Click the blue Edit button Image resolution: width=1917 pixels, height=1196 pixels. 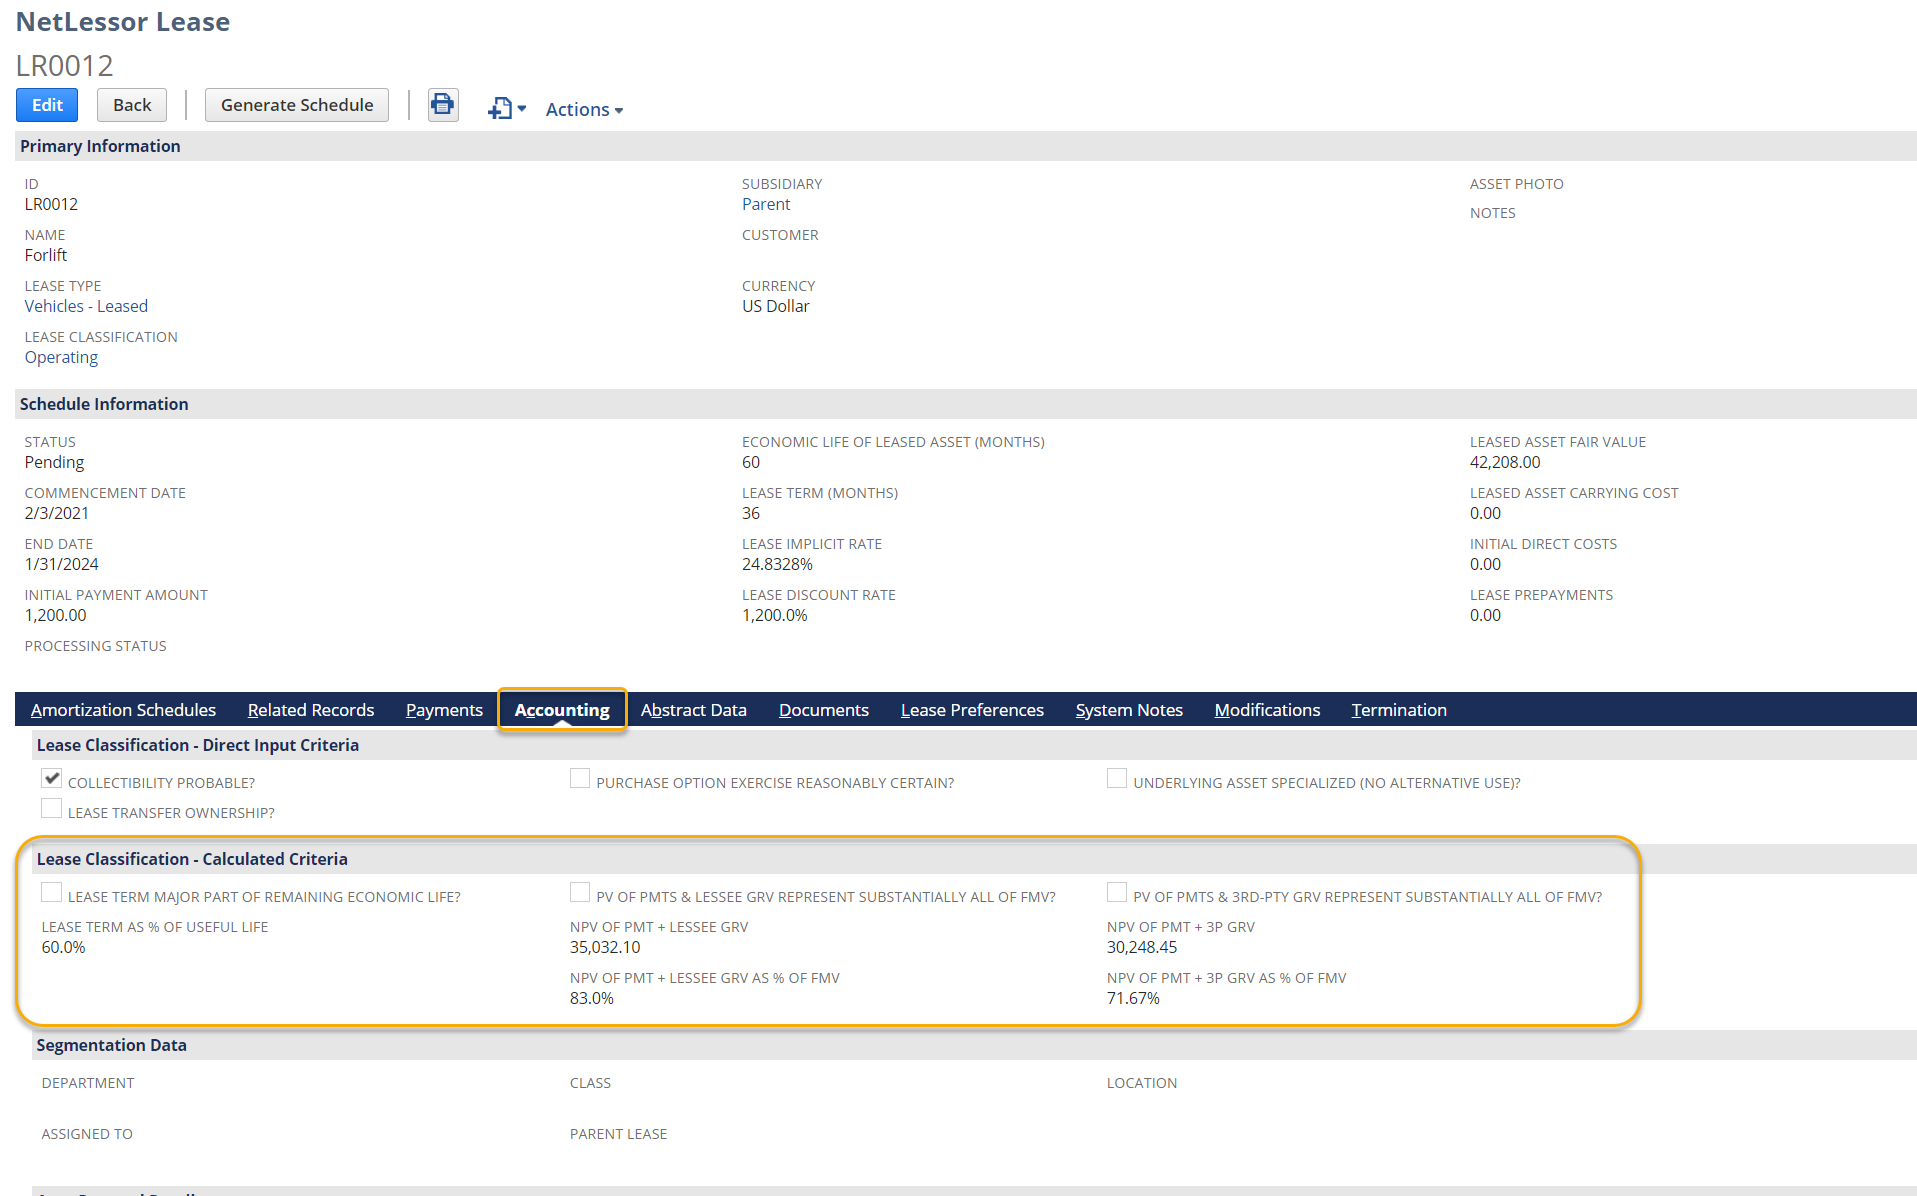[47, 105]
